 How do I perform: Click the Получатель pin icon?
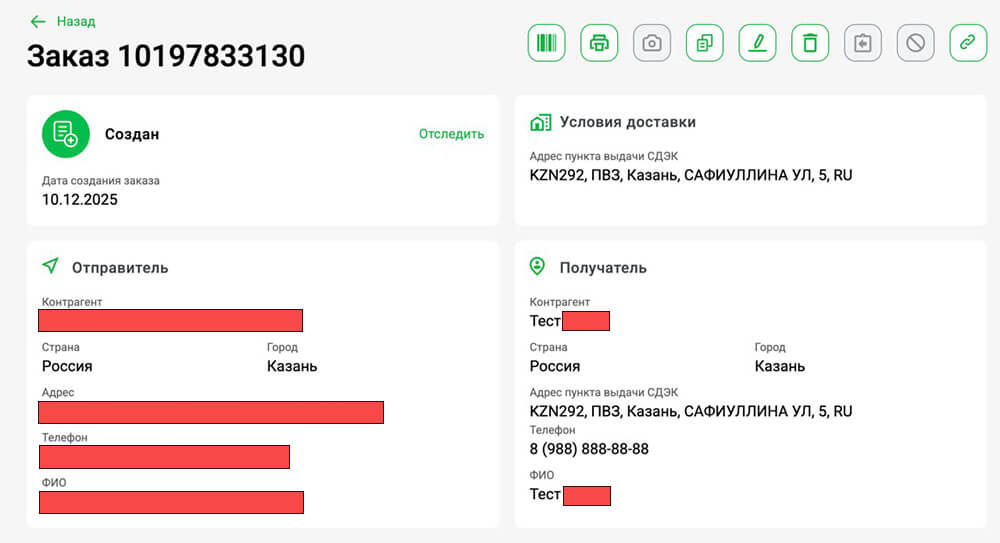coord(538,266)
